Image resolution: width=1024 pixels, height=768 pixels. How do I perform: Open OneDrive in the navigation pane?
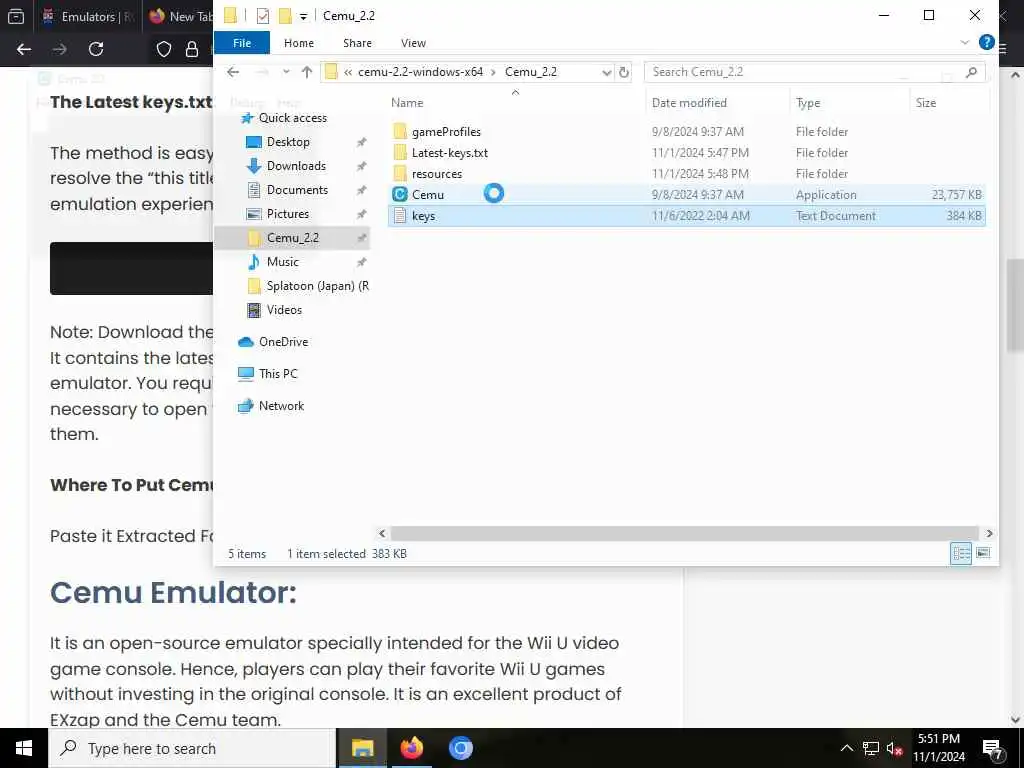click(283, 342)
